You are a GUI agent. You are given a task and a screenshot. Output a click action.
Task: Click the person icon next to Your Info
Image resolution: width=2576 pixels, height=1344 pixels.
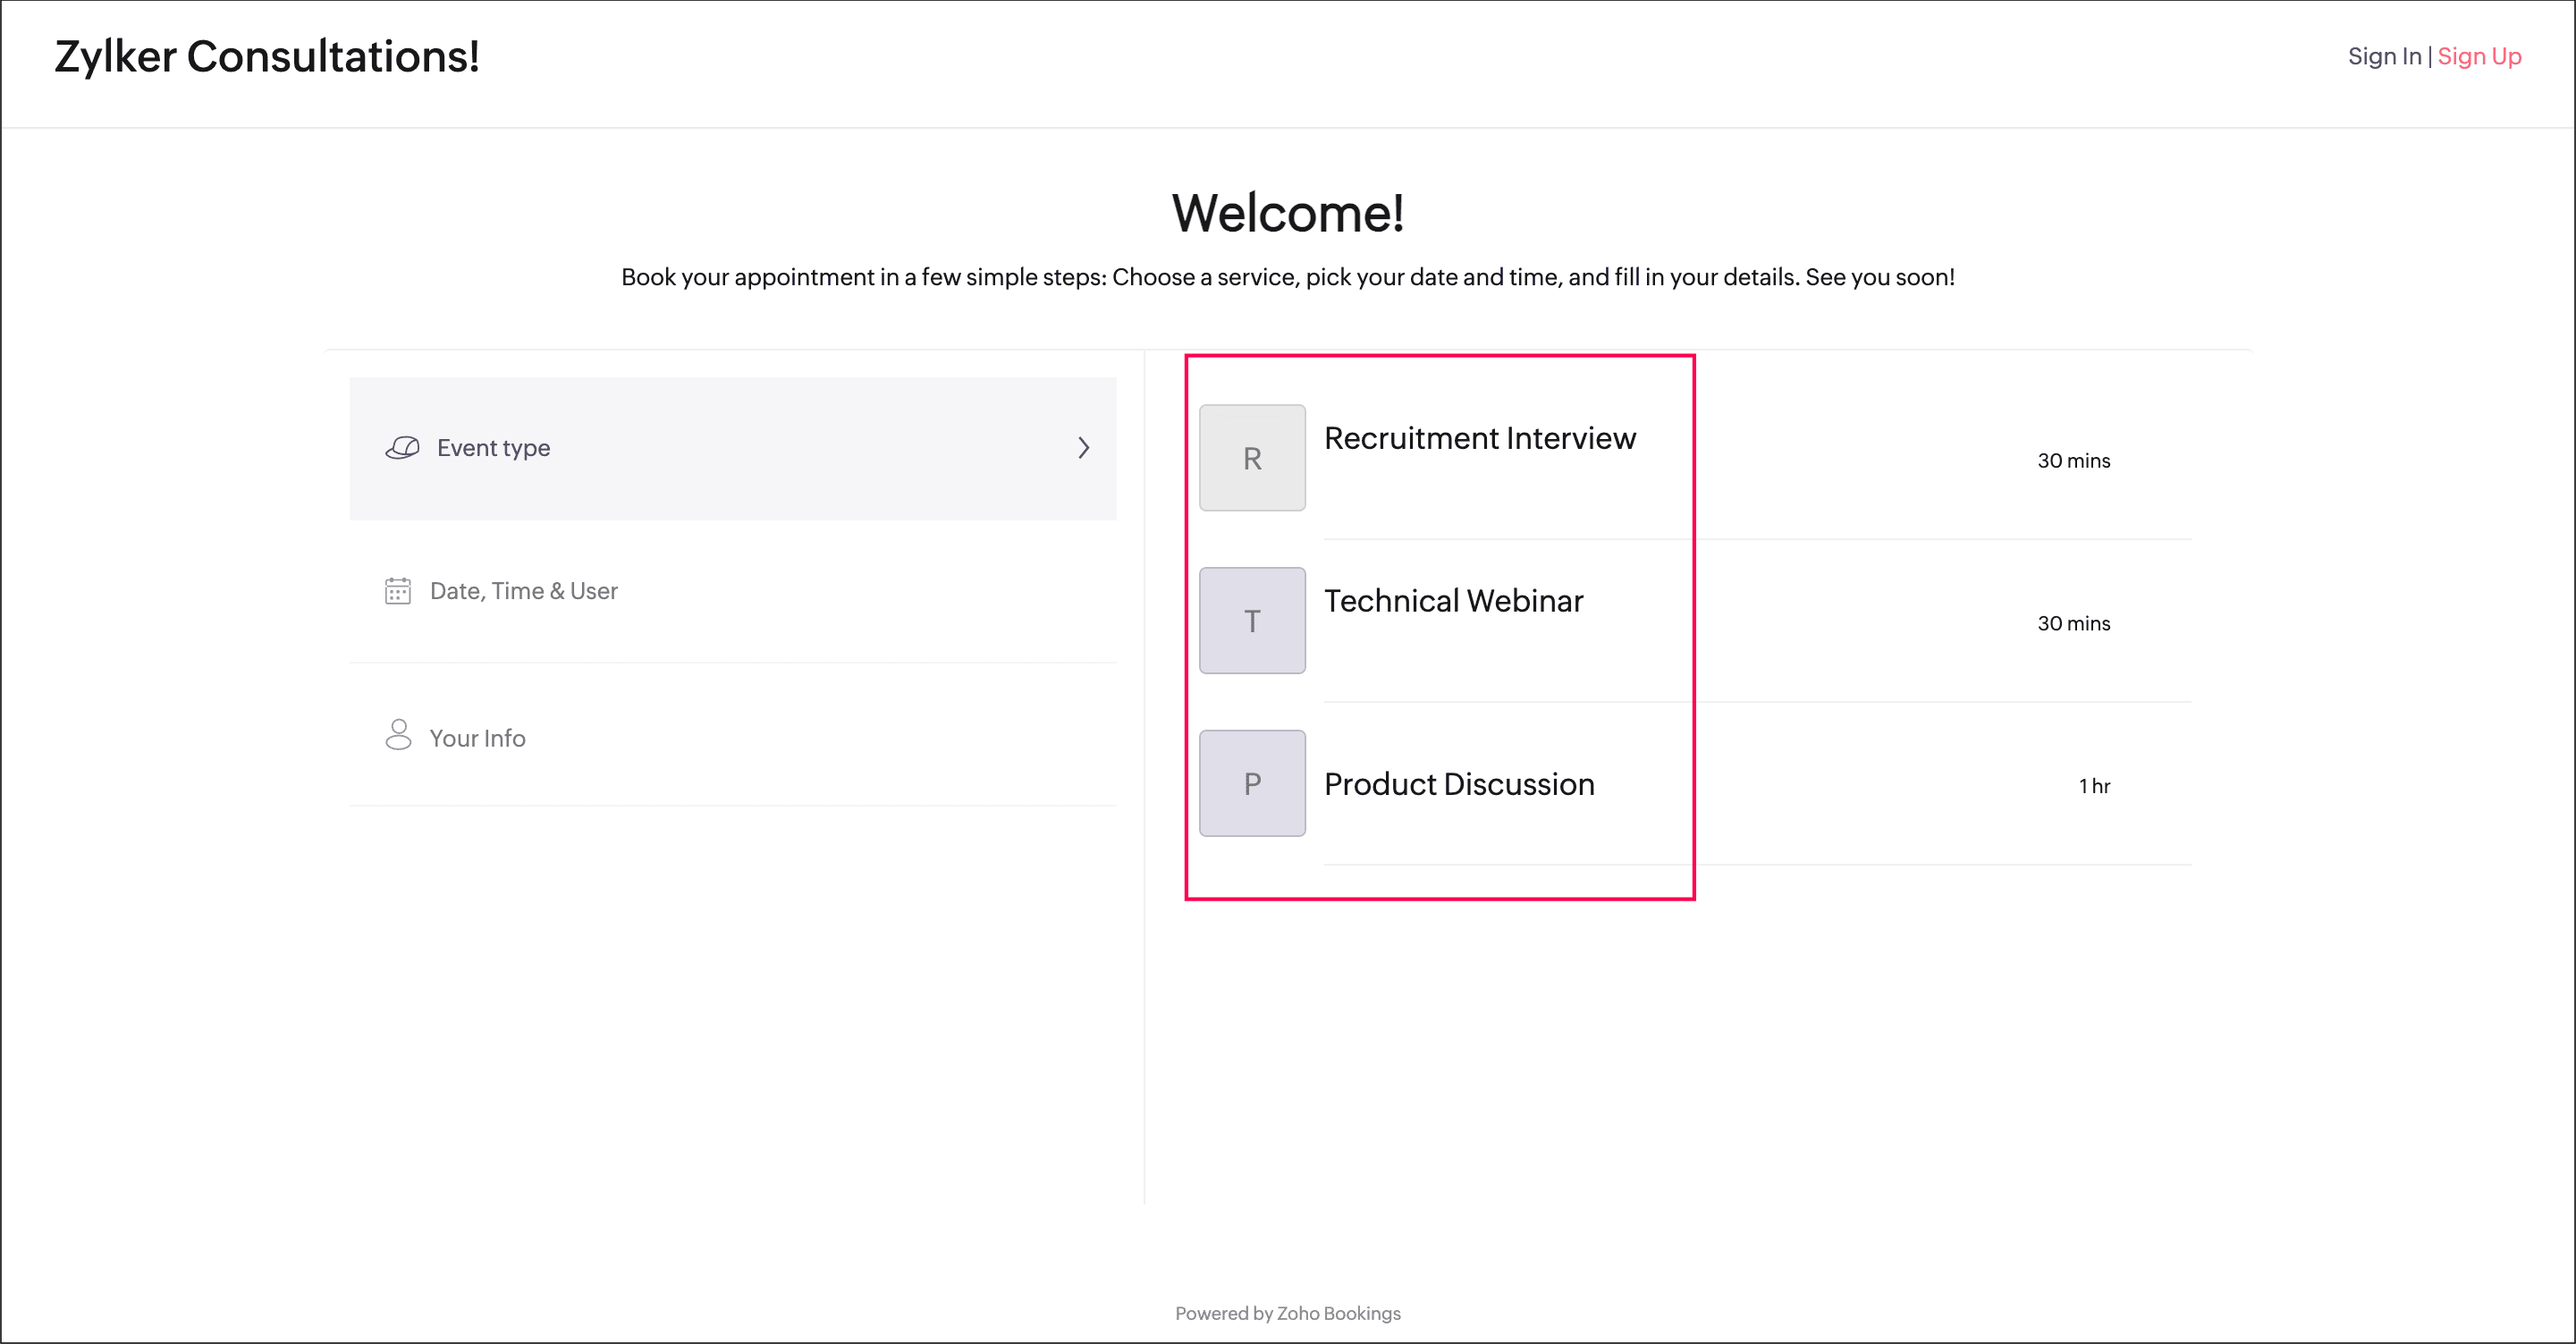tap(398, 736)
